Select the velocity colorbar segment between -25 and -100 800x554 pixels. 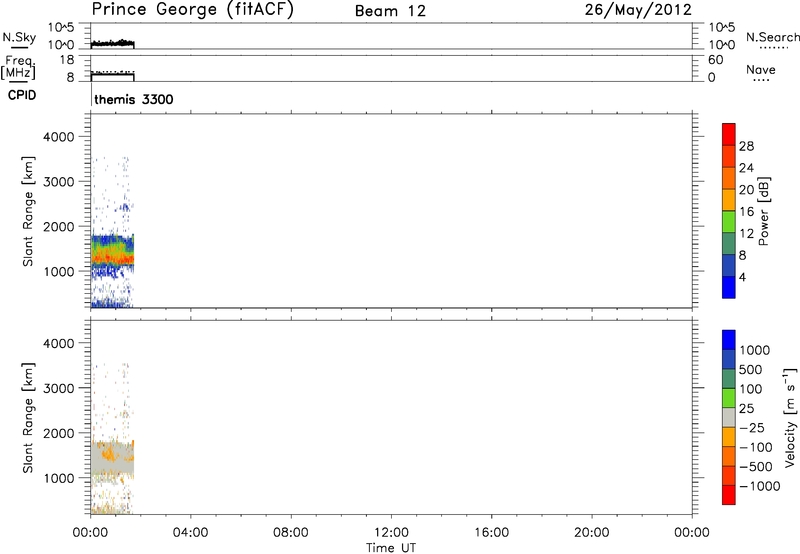729,437
